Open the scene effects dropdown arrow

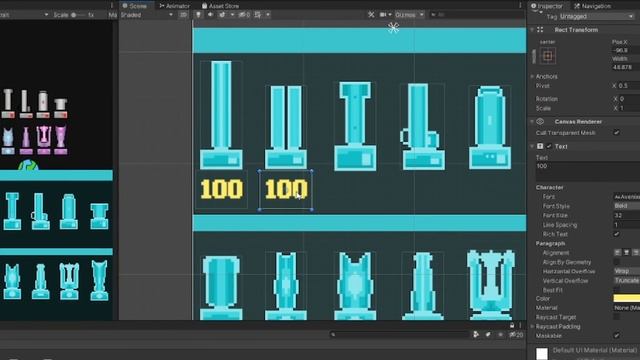232,15
